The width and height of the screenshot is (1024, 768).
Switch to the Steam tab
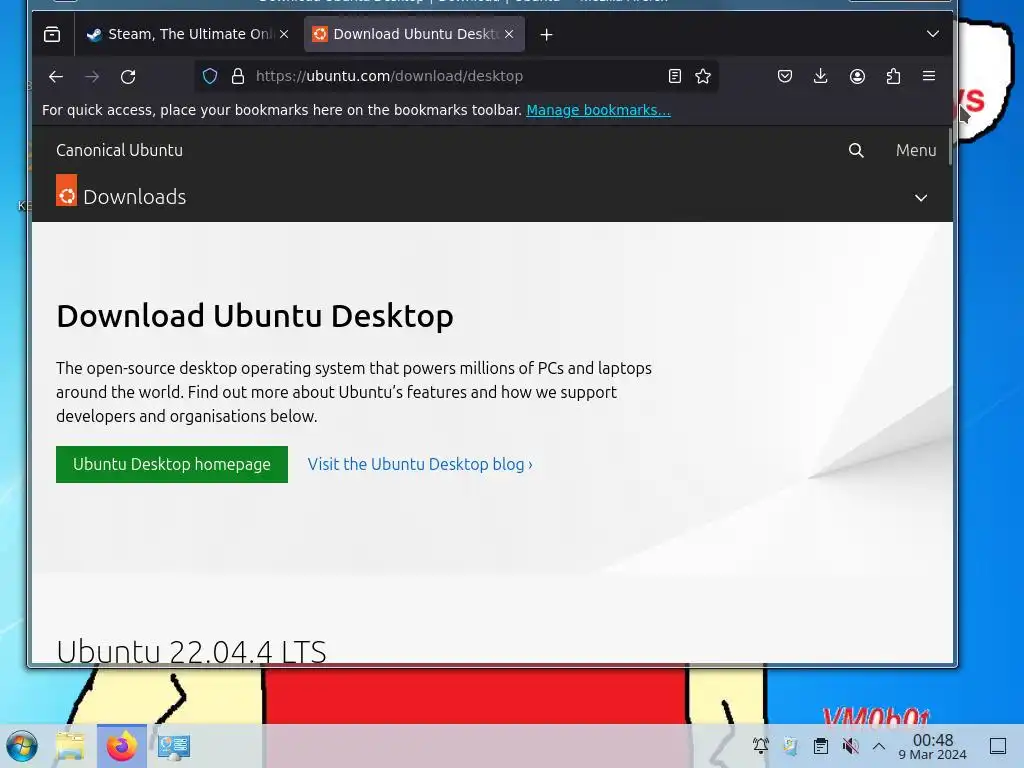point(188,34)
